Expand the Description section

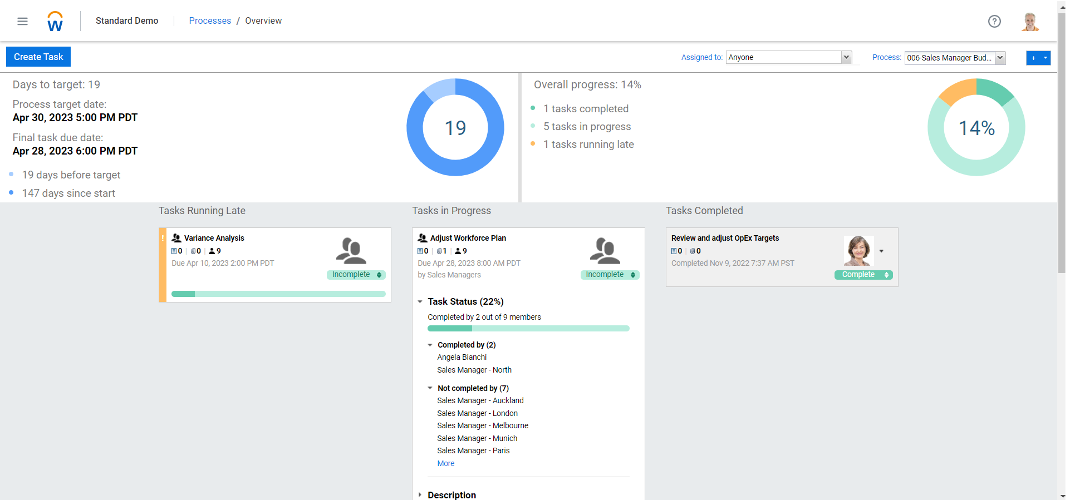[420, 495]
